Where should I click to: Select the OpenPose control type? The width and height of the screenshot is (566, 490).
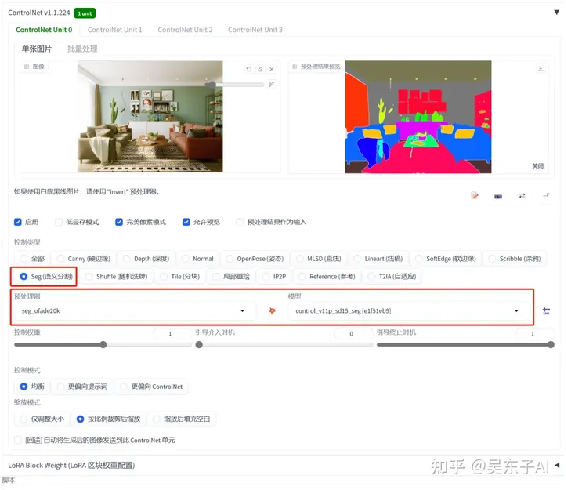point(256,259)
